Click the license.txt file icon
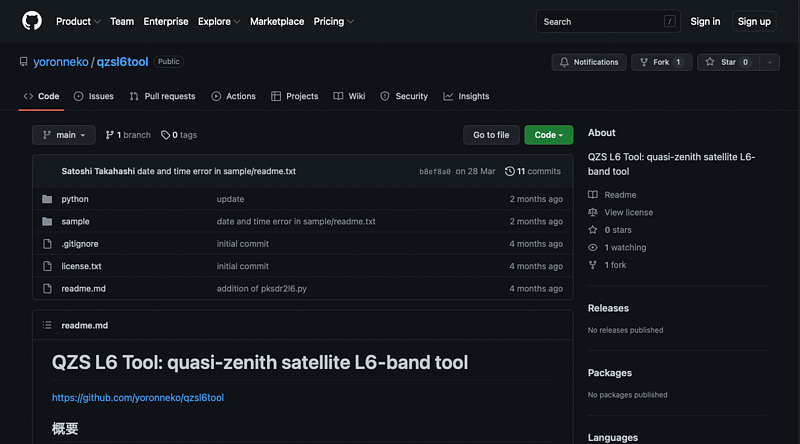 pyautogui.click(x=47, y=266)
